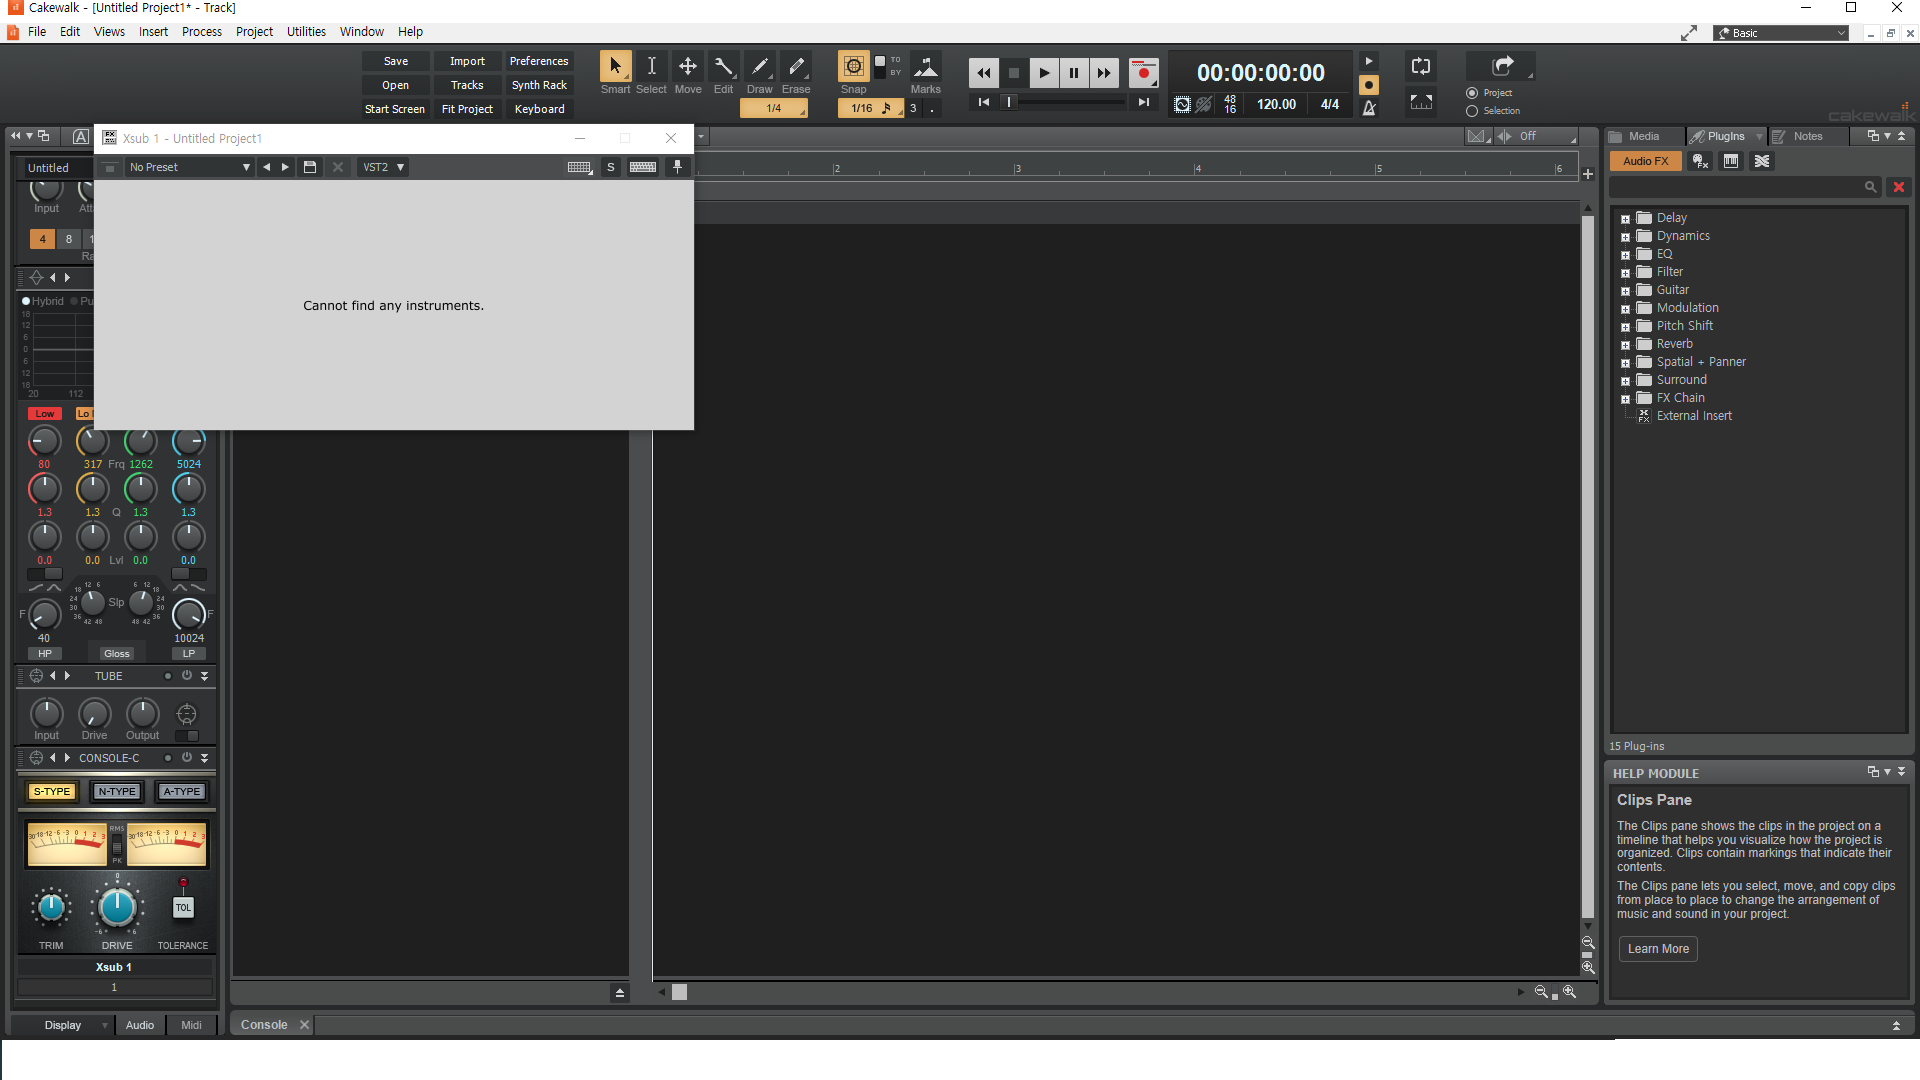The height and width of the screenshot is (1080, 1920).
Task: Toggle the TUBE module power button
Action: coord(187,676)
